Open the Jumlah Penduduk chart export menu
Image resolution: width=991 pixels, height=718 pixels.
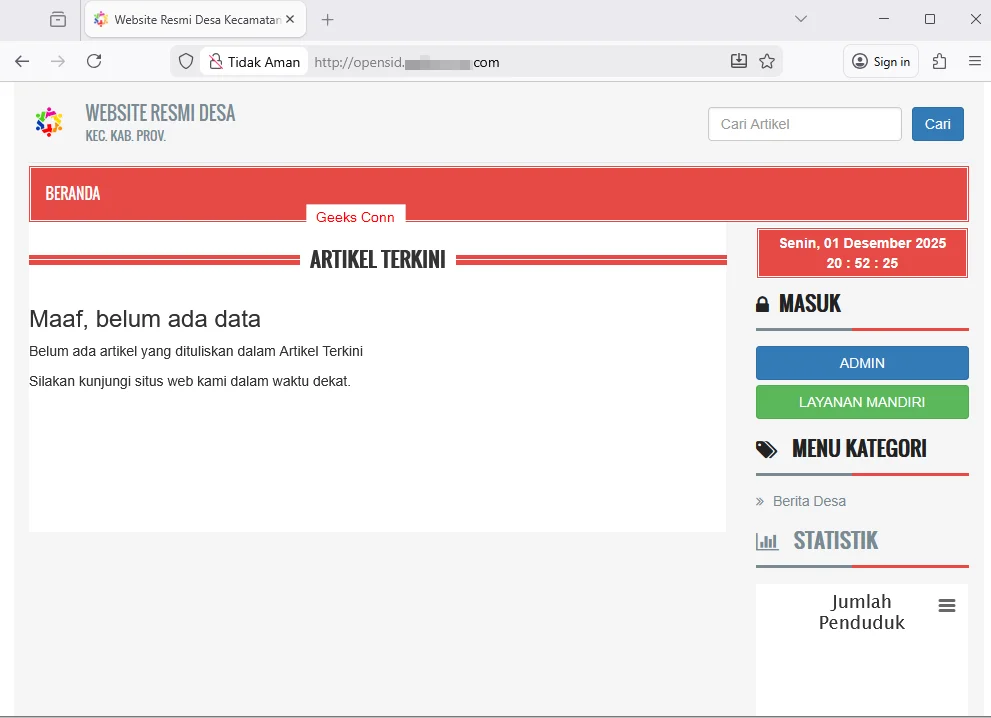tap(946, 605)
